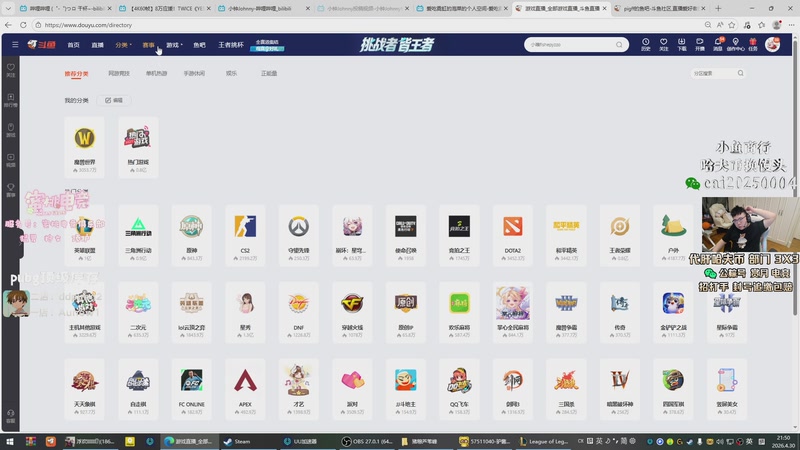Go to 首页 in the top navigation
This screenshot has width=800, height=450.
coord(73,45)
